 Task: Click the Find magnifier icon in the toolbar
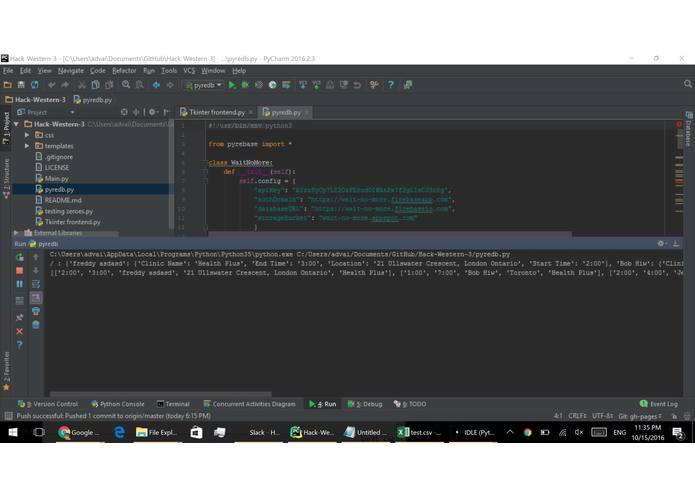tap(126, 85)
